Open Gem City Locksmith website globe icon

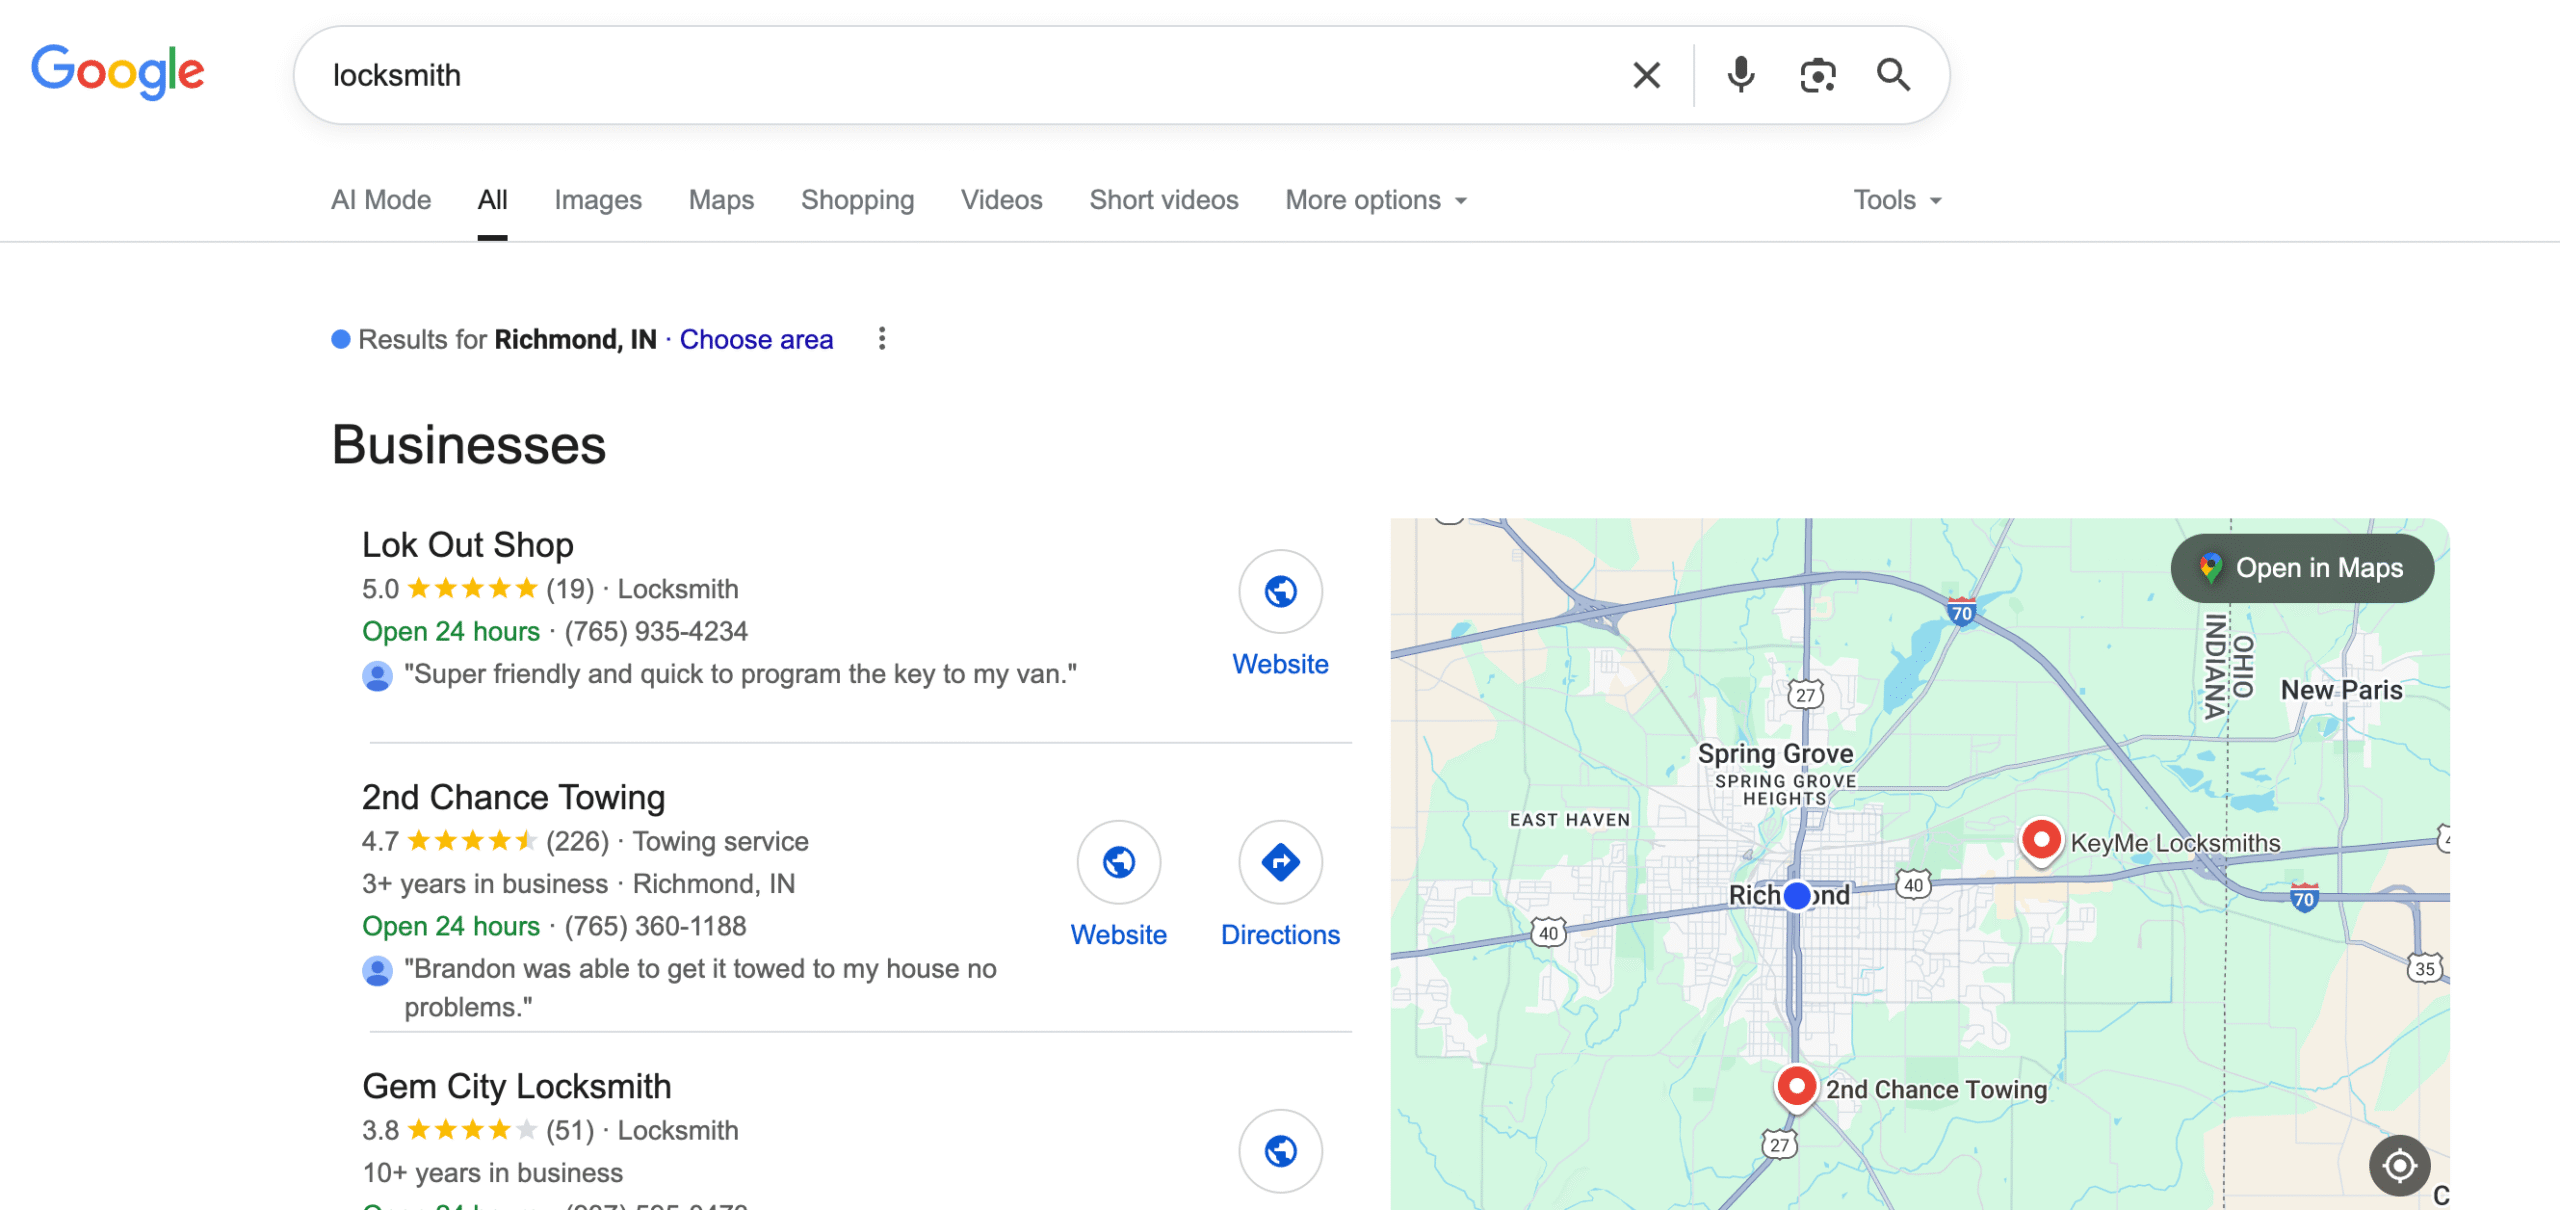tap(1280, 1151)
